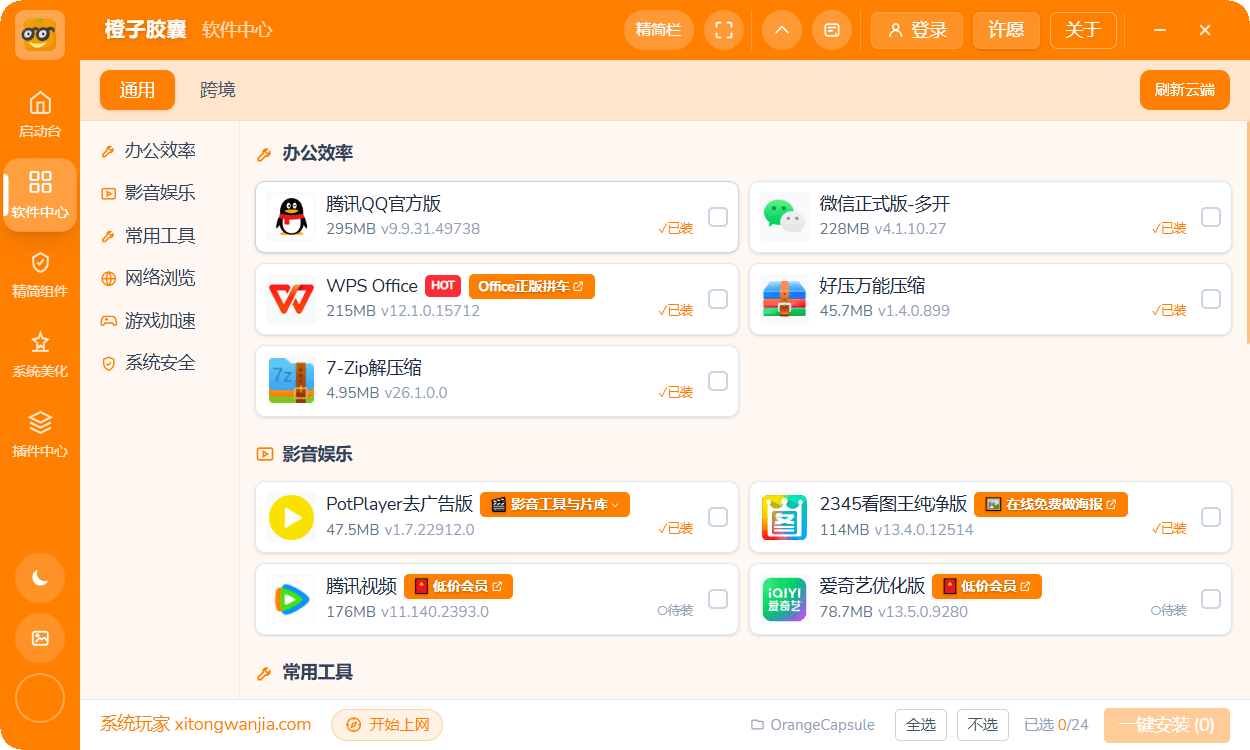
Task: Click the fullscreen brackets icon in the title bar
Action: (724, 30)
